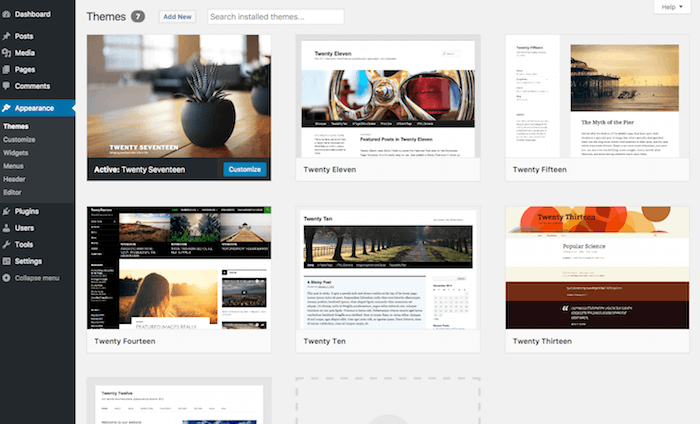Click the Comments speech bubble icon
This screenshot has width=700, height=424.
[x=6, y=86]
